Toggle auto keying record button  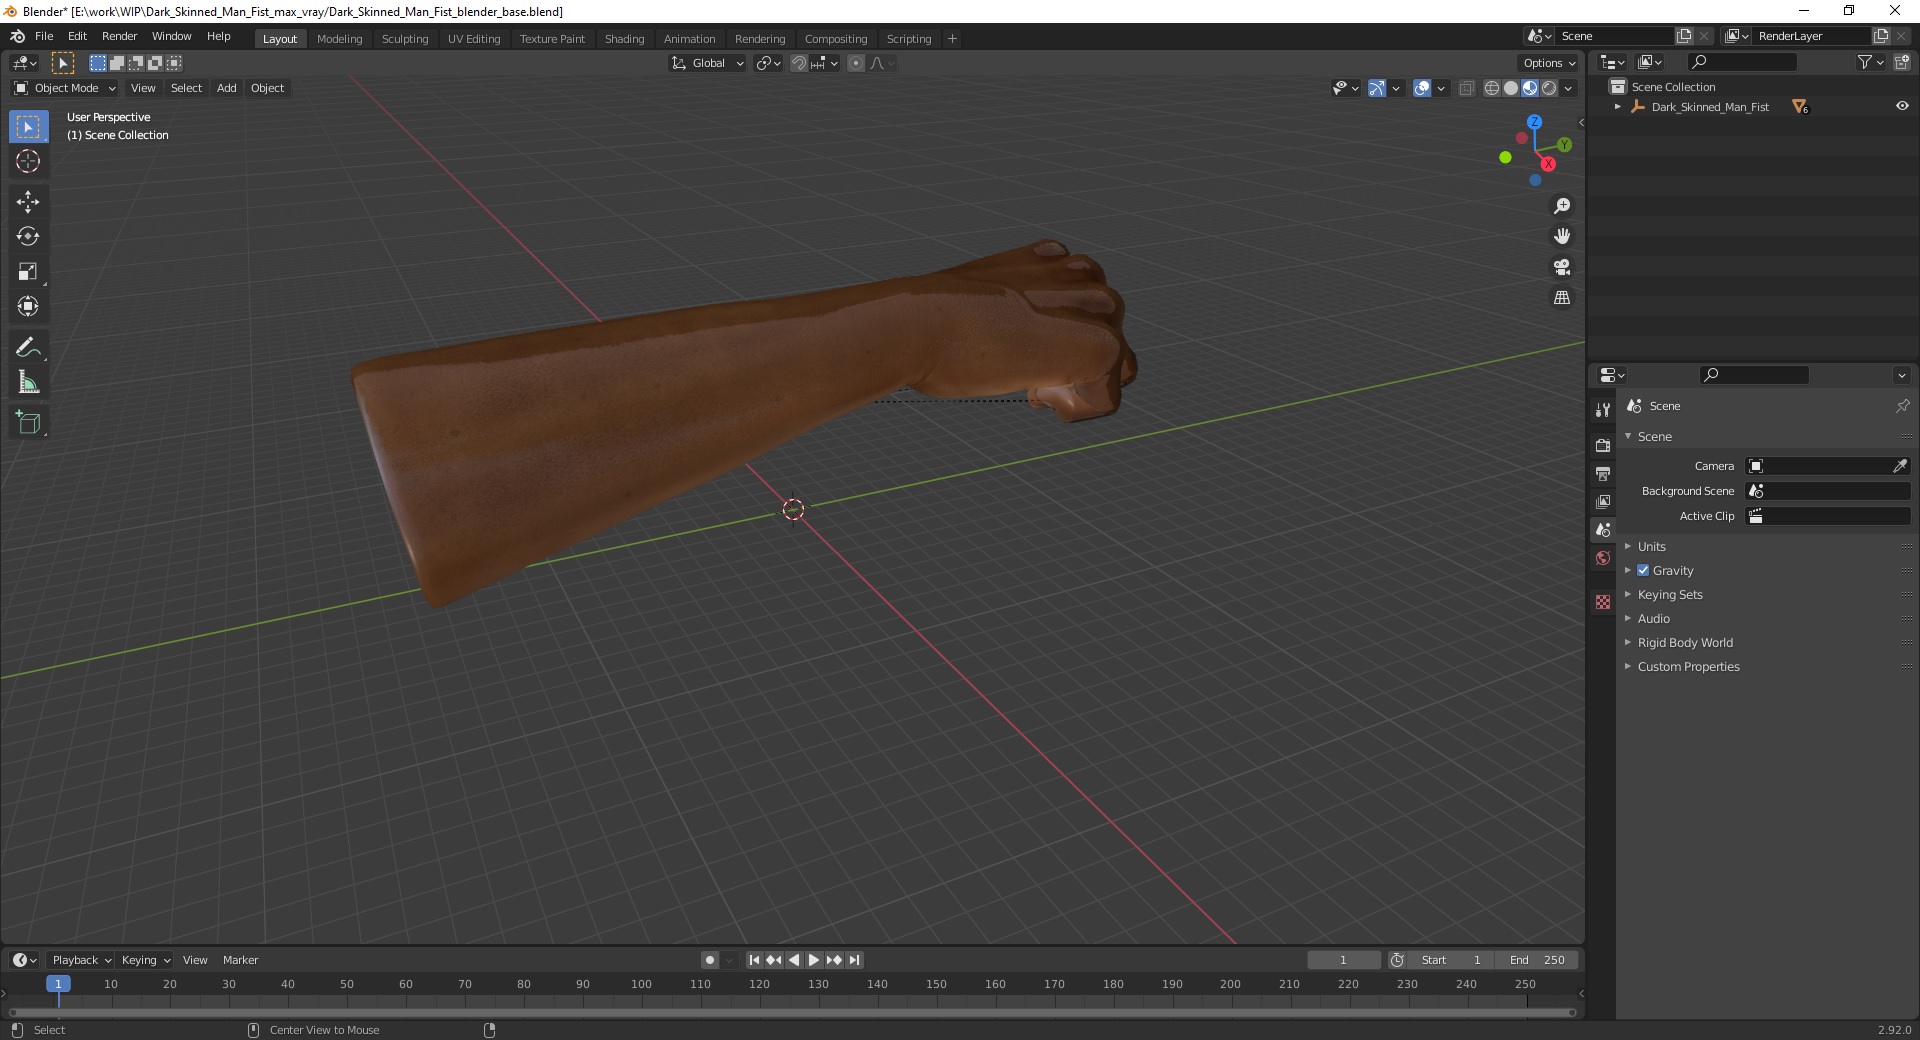coord(710,960)
